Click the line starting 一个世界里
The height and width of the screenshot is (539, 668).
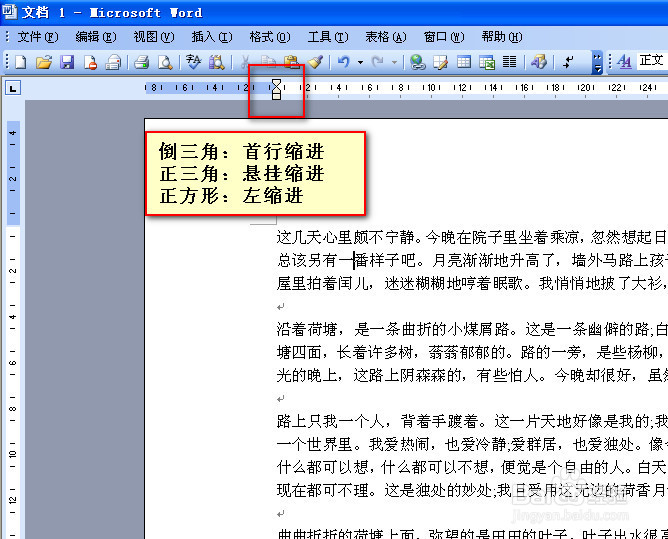472,444
